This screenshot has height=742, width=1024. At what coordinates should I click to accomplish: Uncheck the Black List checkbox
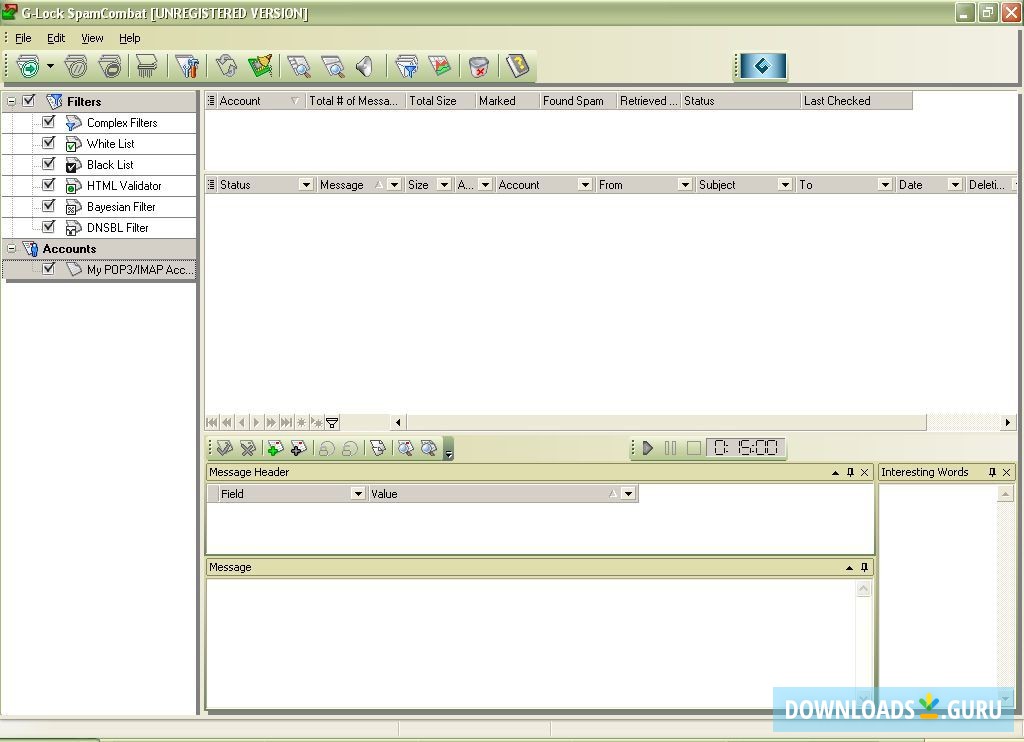click(x=48, y=163)
